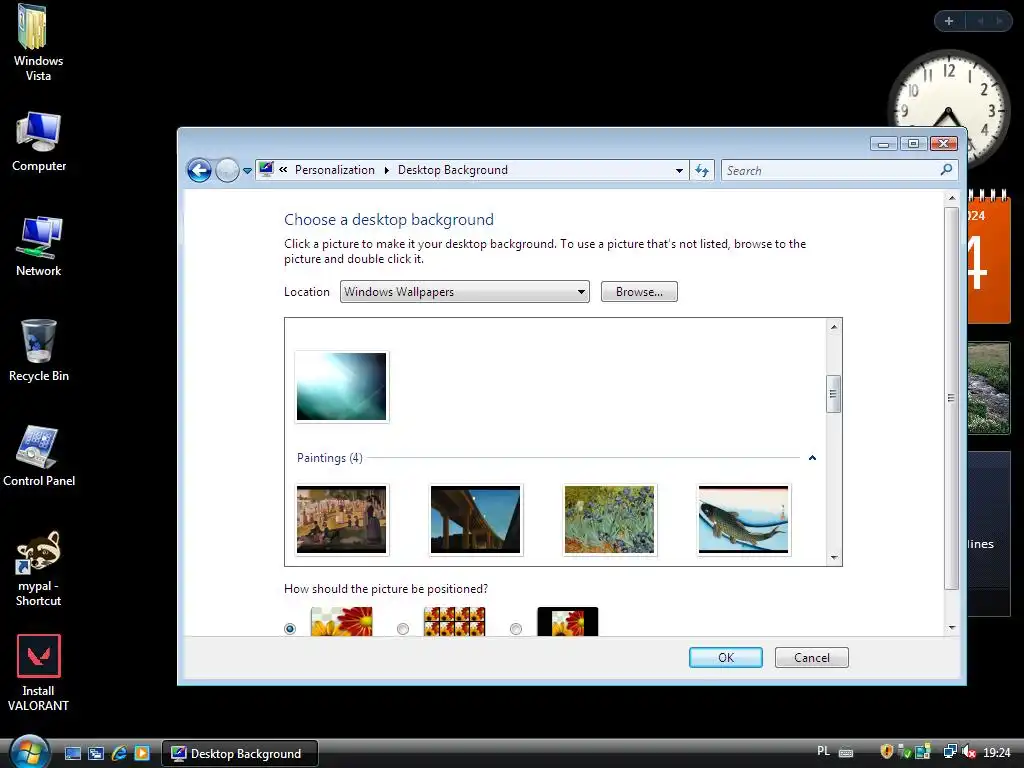This screenshot has height=768, width=1024.
Task: Collapse the Paintings (4) group
Action: click(x=812, y=458)
